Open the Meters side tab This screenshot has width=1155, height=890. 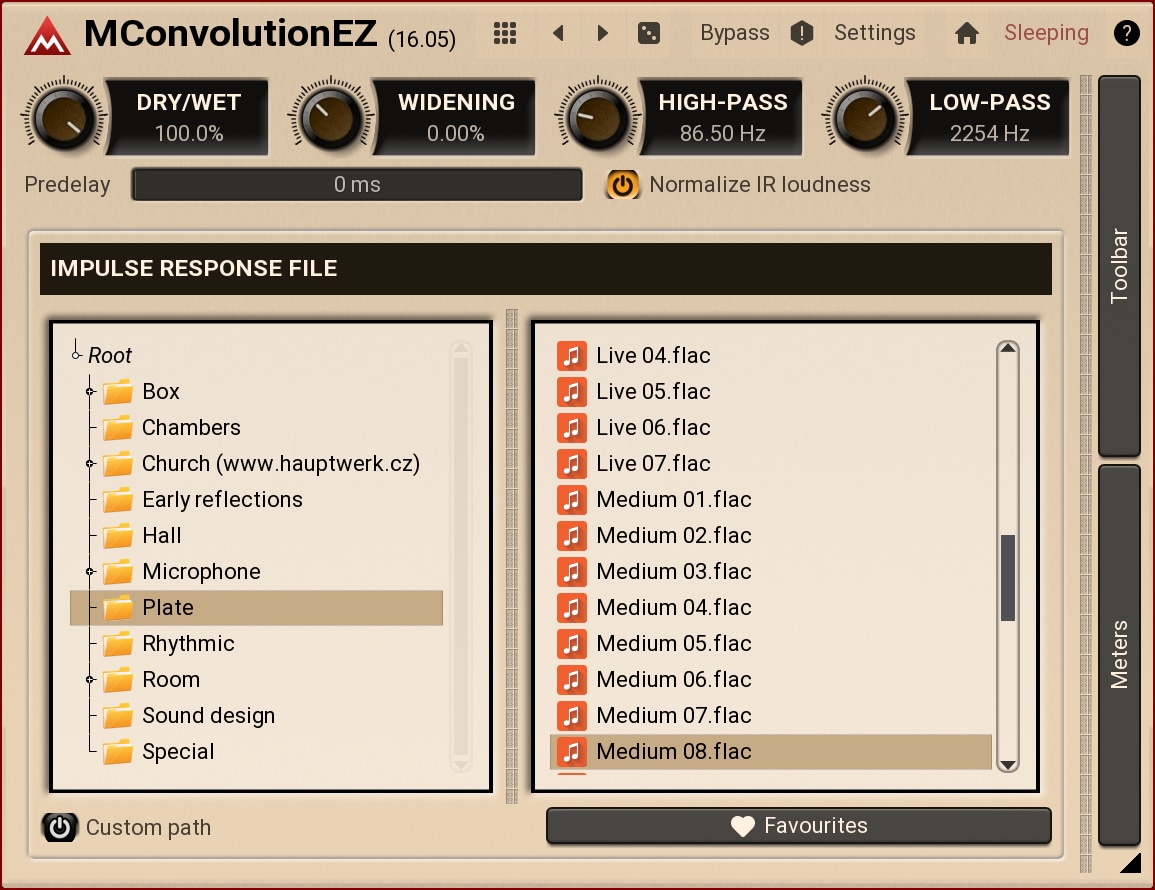1119,654
